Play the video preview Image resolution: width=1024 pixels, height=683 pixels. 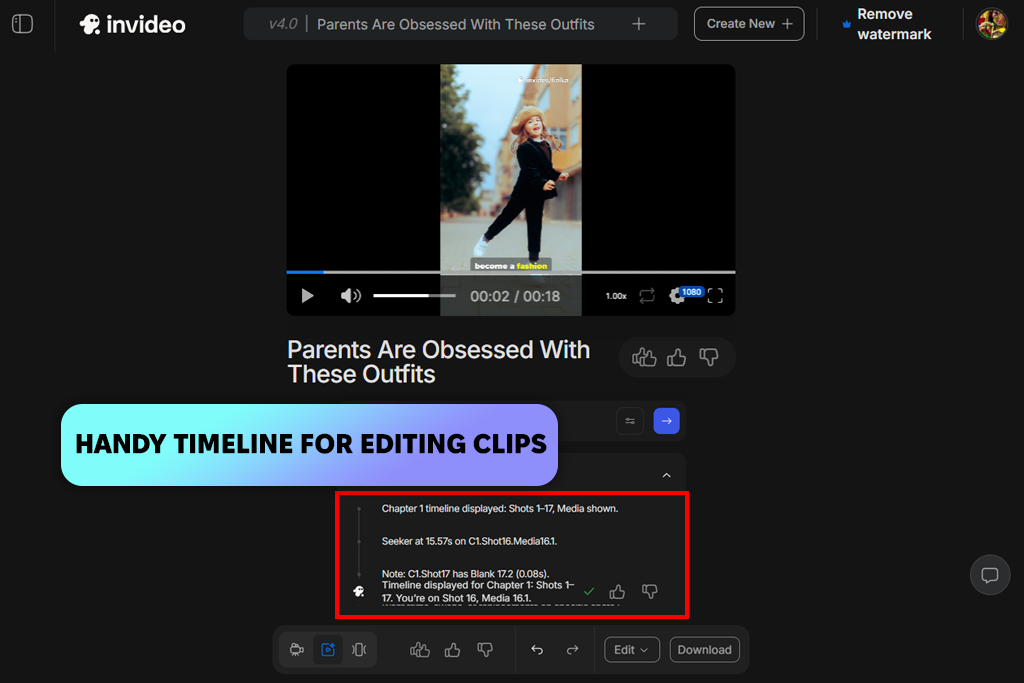pyautogui.click(x=307, y=296)
